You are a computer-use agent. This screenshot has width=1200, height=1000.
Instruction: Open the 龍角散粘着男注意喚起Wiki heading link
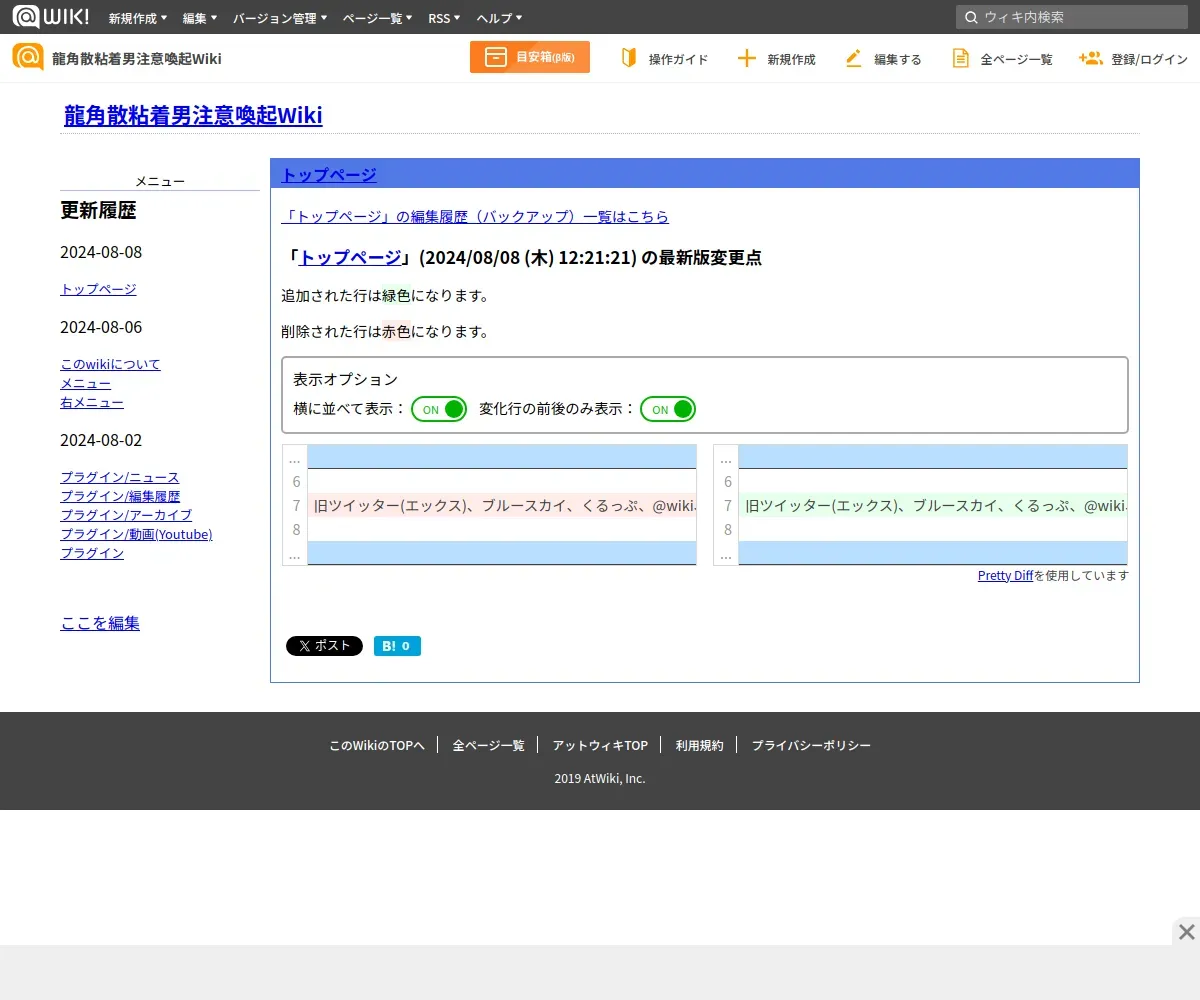click(193, 116)
